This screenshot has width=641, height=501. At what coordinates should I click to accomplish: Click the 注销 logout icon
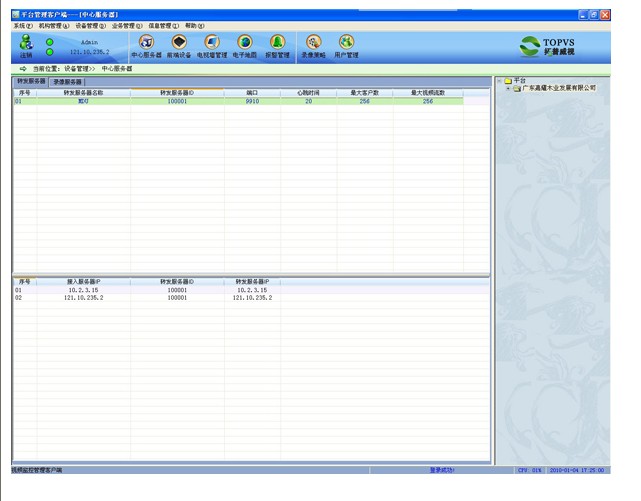click(26, 44)
